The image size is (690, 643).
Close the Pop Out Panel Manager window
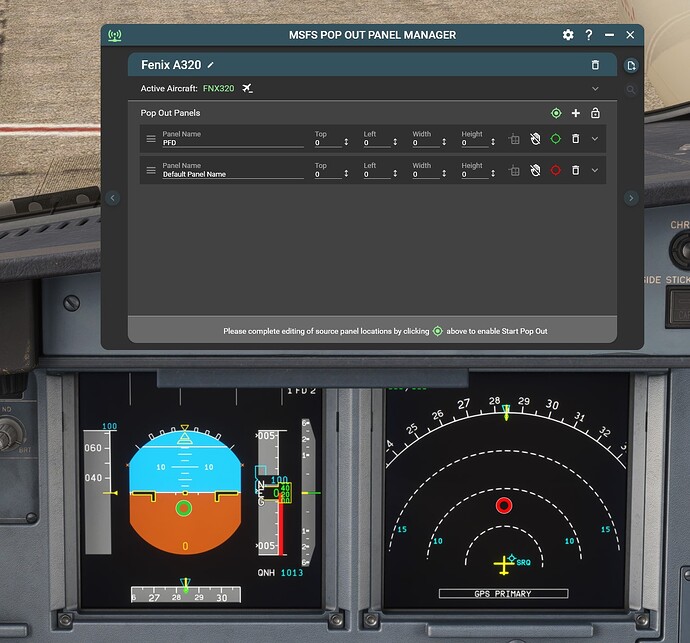630,35
